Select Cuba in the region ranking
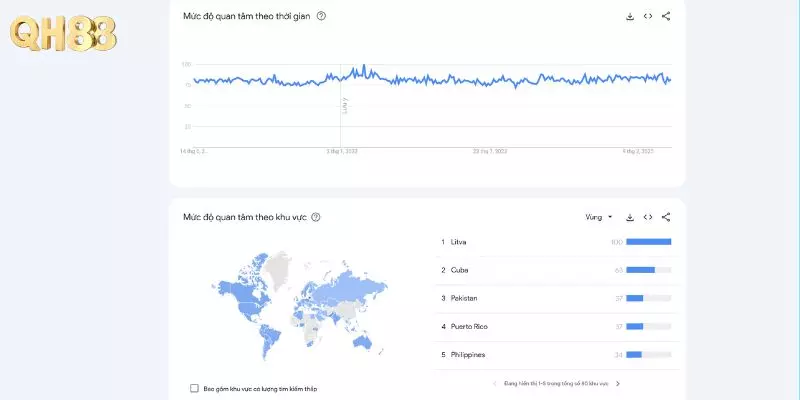Image resolution: width=800 pixels, height=400 pixels. pos(460,270)
